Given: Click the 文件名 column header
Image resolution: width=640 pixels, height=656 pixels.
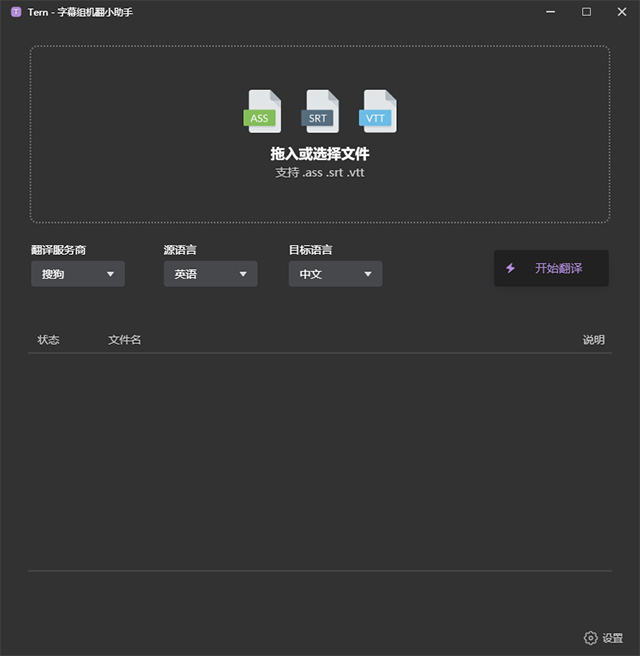Looking at the screenshot, I should point(125,340).
